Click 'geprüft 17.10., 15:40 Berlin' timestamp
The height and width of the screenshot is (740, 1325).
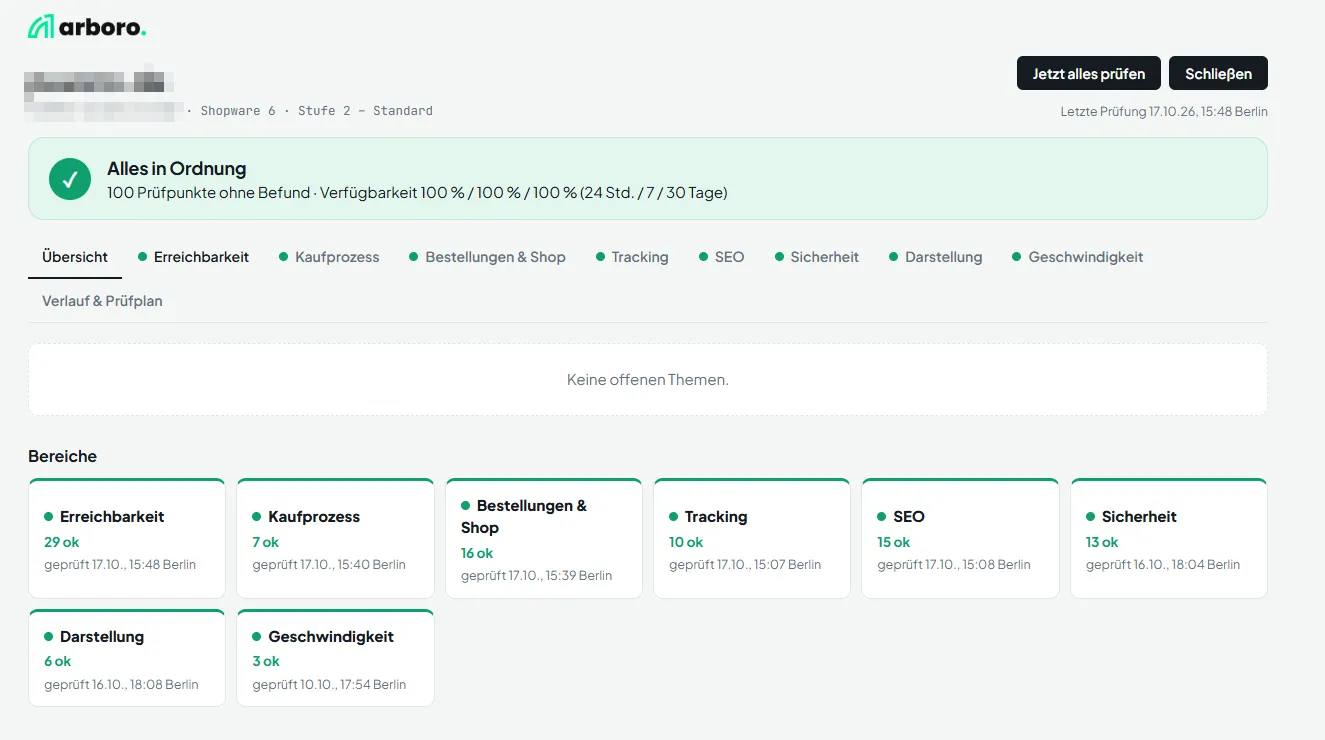coord(329,565)
